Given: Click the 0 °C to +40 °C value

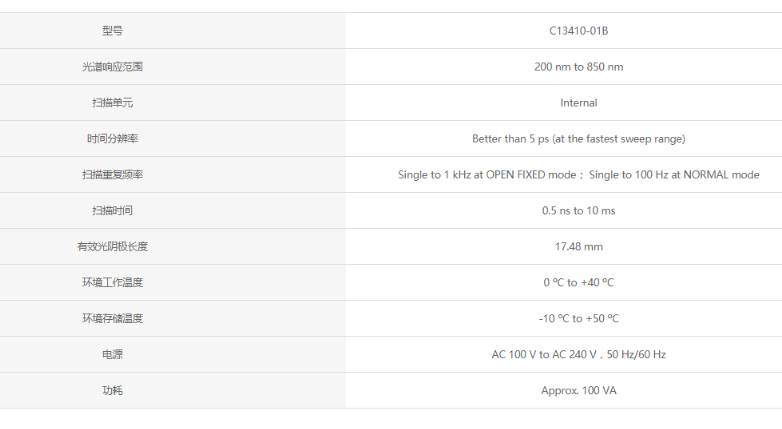Looking at the screenshot, I should click(x=579, y=282).
